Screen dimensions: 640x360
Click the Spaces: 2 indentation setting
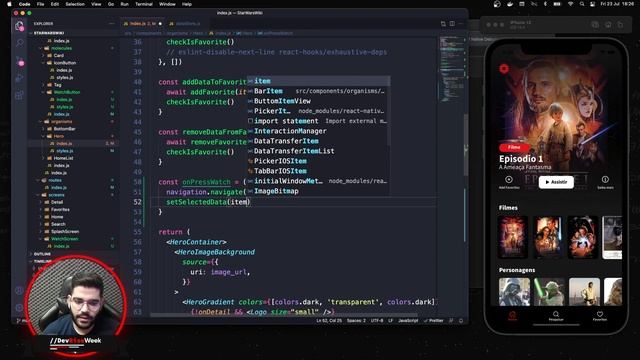tap(356, 321)
